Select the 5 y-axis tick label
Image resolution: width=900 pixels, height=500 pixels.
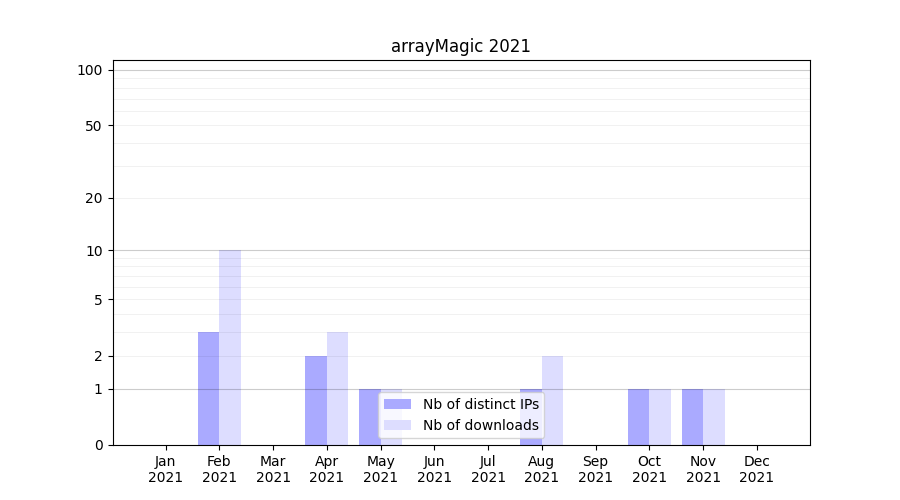click(98, 300)
